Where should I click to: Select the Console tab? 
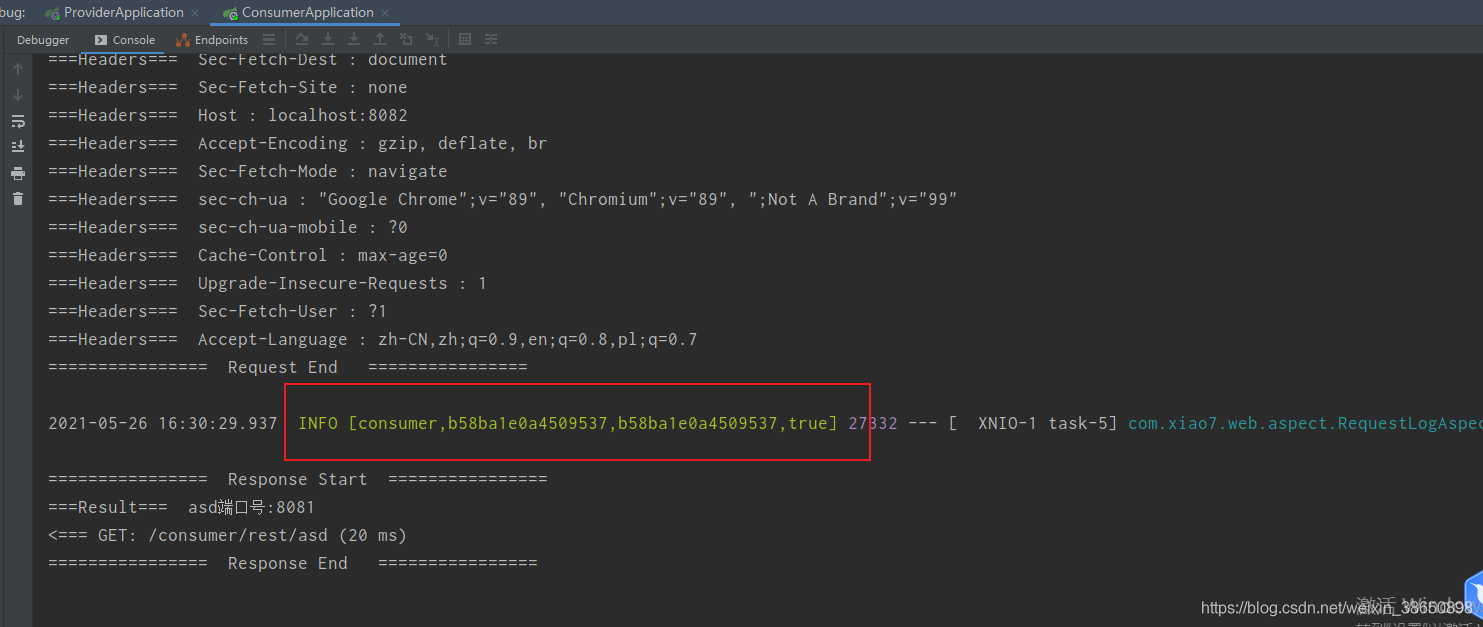125,40
